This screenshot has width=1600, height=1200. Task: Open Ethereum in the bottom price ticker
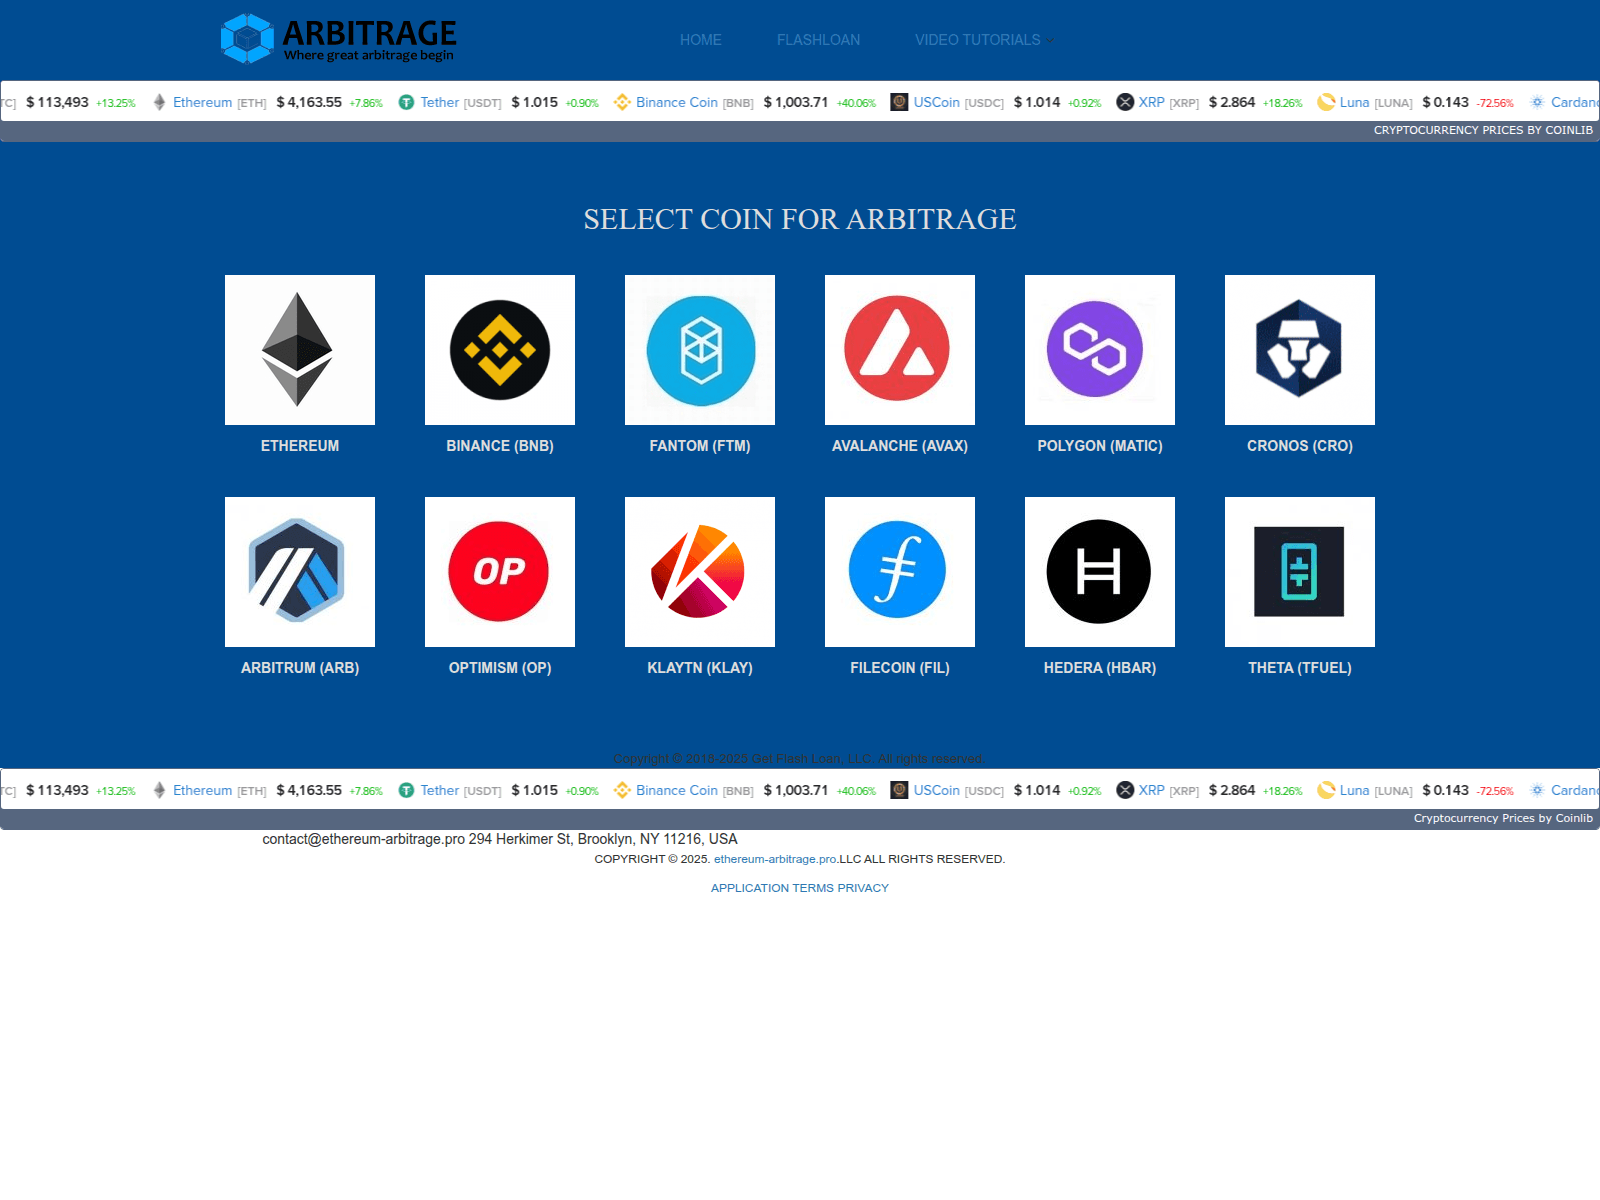tap(202, 790)
